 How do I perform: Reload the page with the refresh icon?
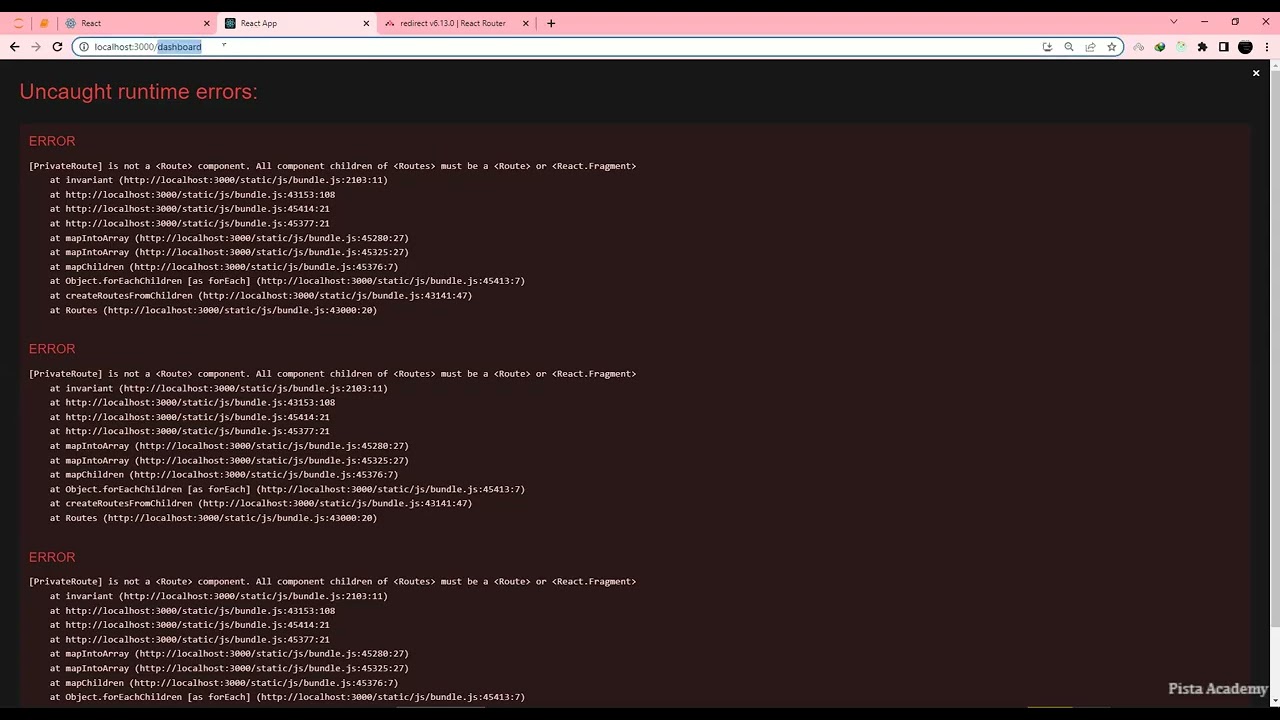pos(57,47)
